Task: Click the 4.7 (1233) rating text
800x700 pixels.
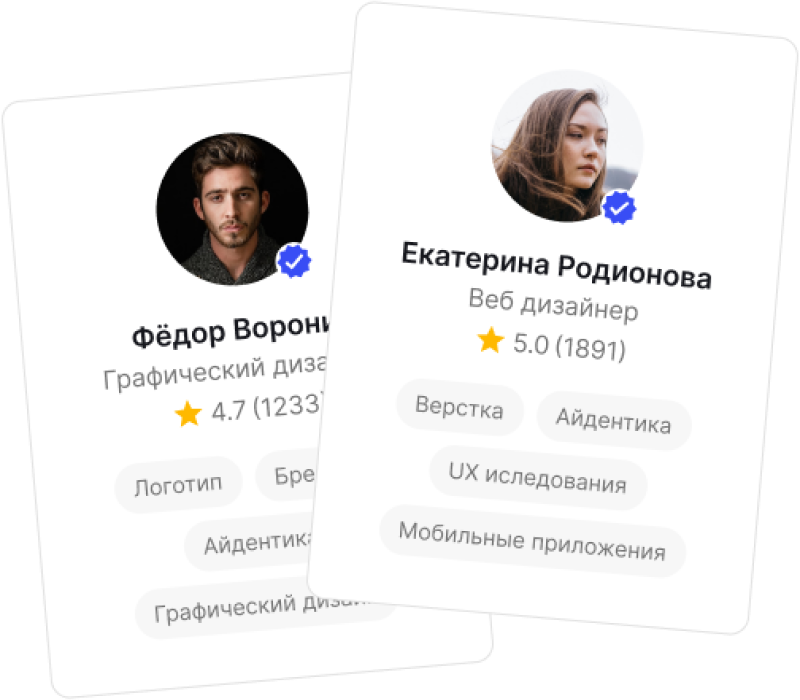Action: point(267,407)
